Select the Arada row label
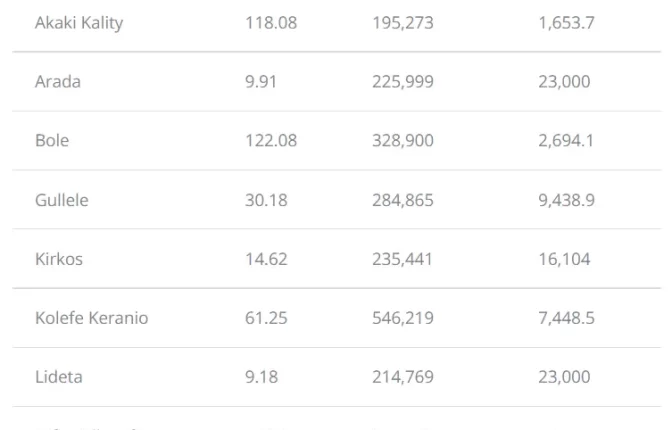Image resolution: width=672 pixels, height=430 pixels. 58,81
